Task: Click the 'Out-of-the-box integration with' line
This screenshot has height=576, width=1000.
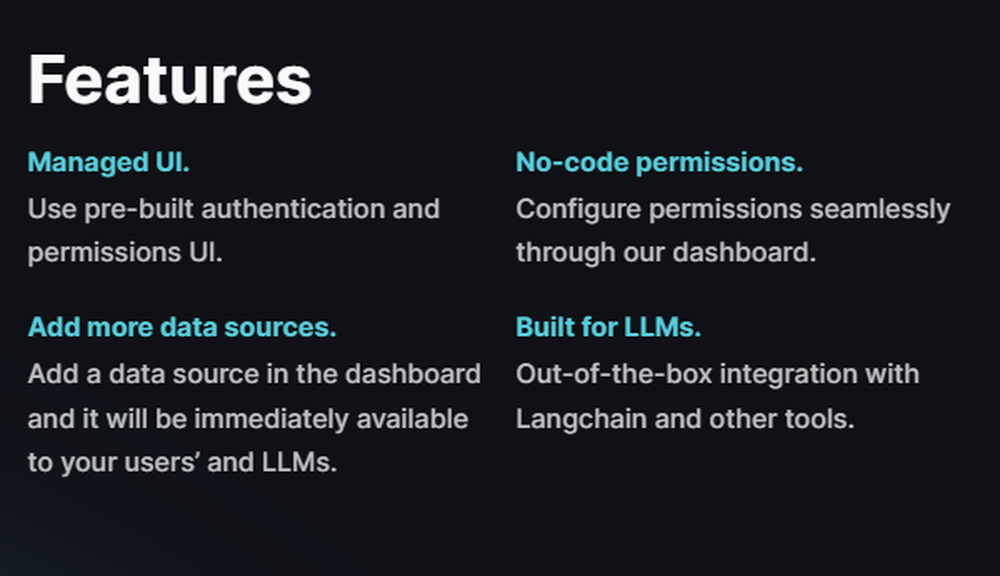Action: point(717,374)
